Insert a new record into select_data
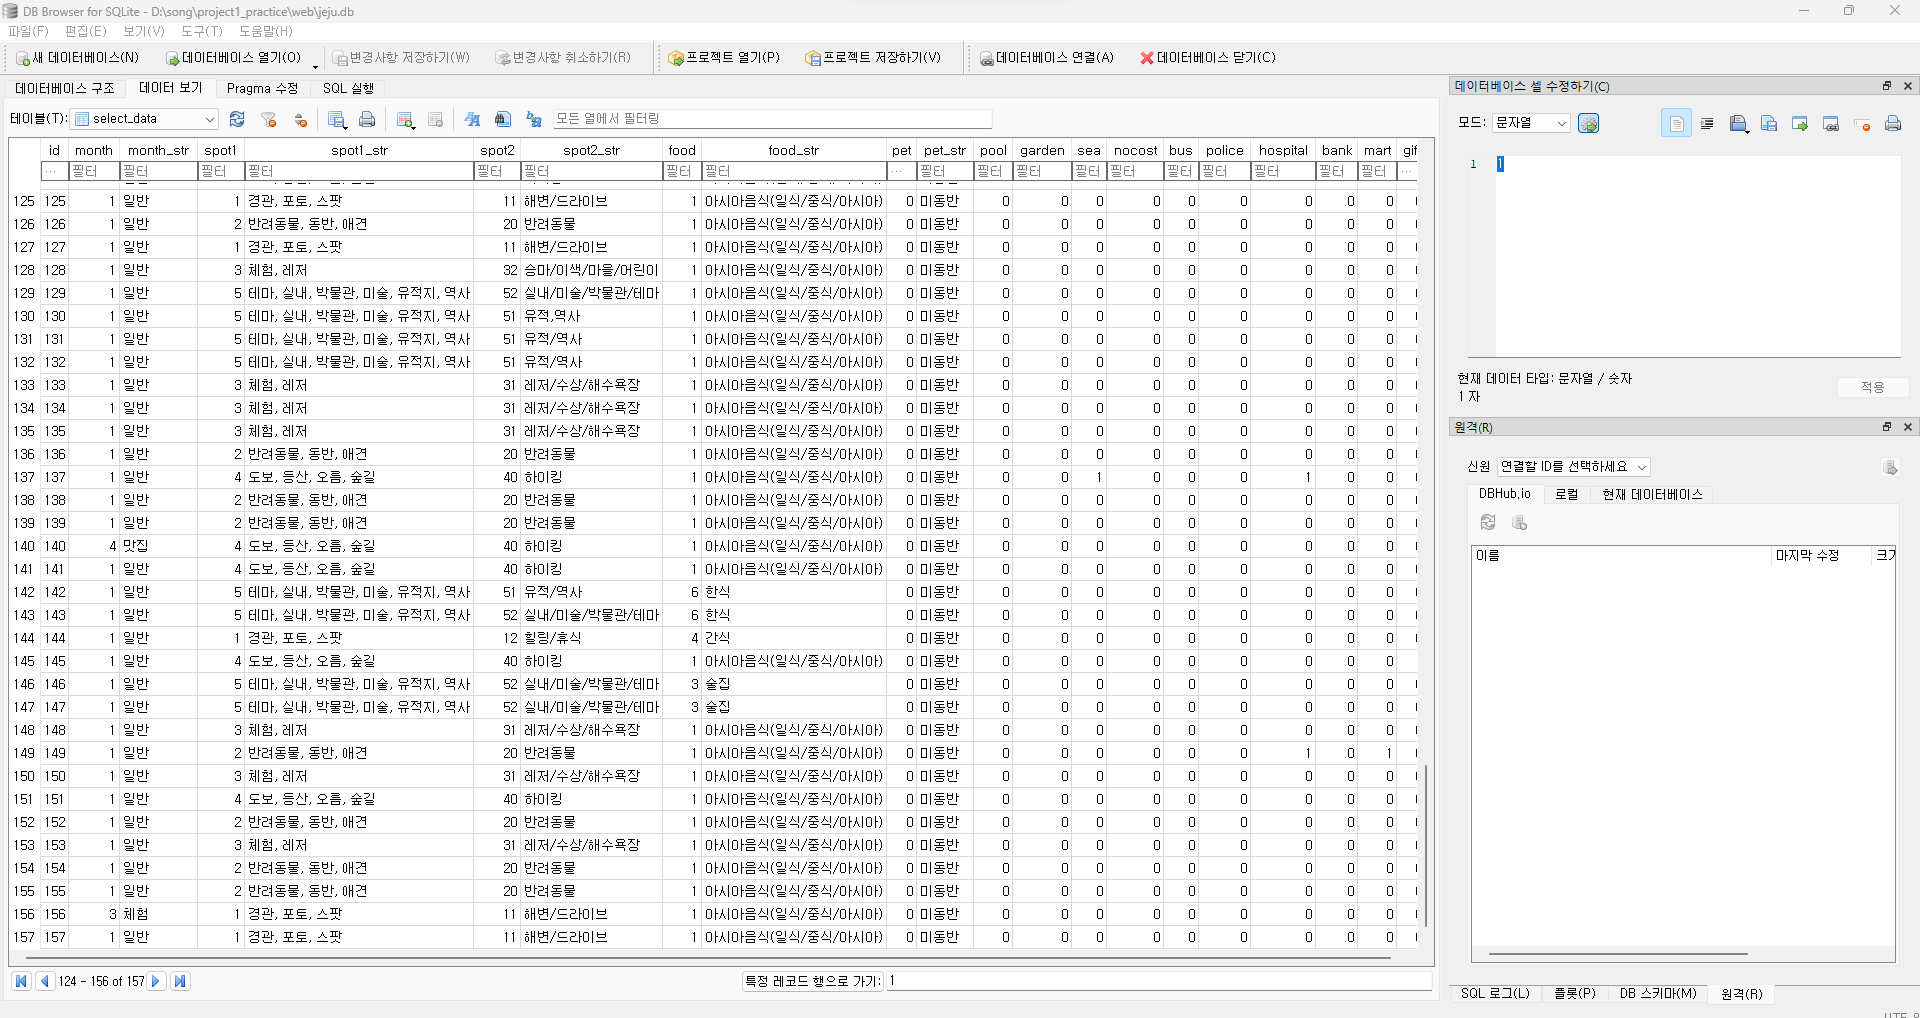Screen dimensions: 1920x1018 [x=405, y=119]
